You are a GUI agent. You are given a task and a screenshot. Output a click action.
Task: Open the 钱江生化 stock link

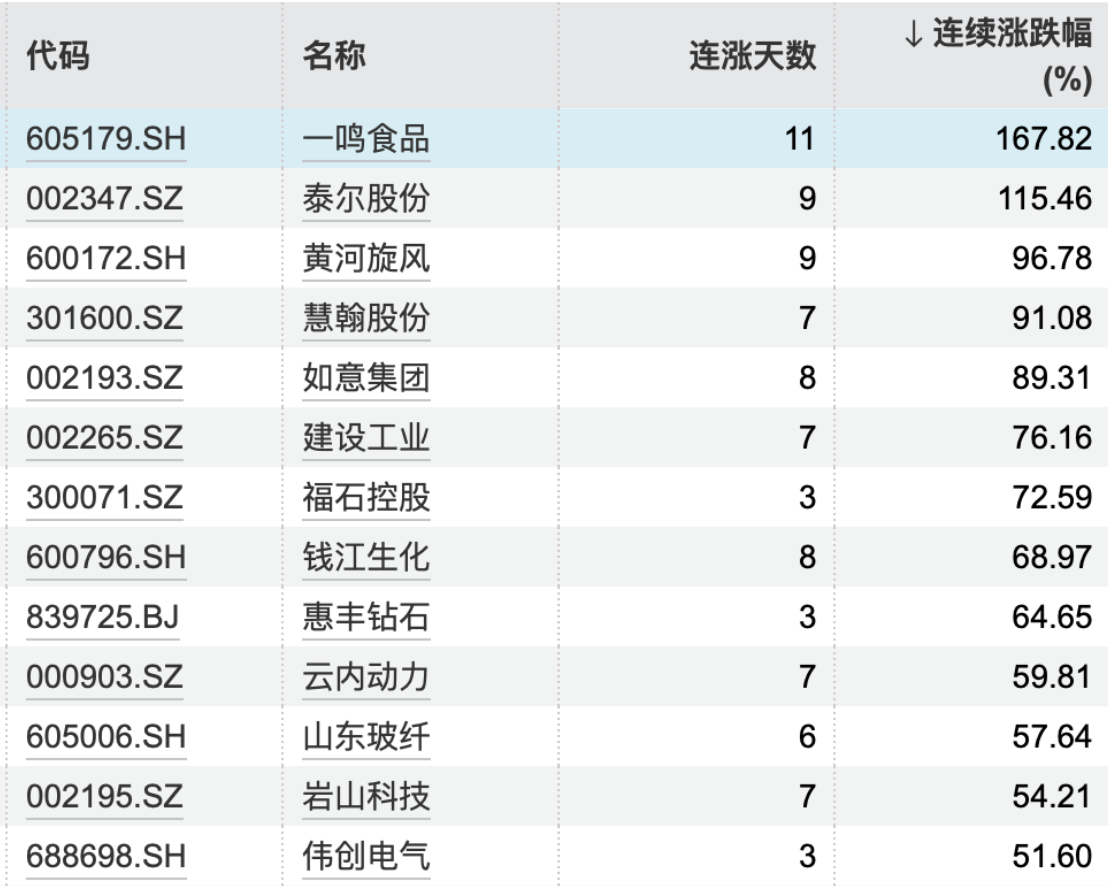[x=366, y=557]
